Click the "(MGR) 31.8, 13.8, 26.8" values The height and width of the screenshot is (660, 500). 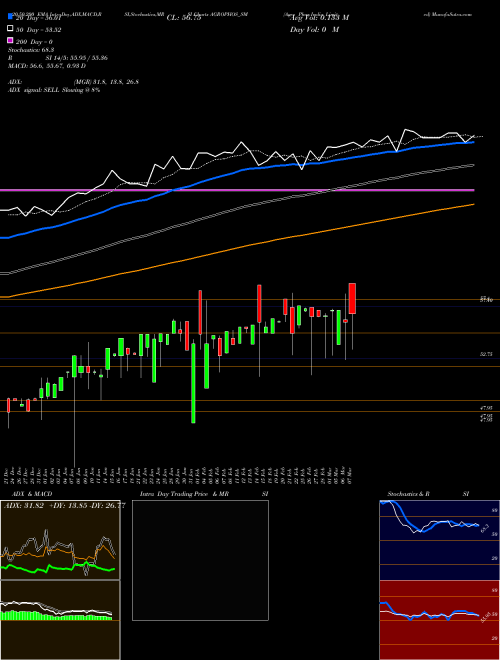(x=106, y=82)
